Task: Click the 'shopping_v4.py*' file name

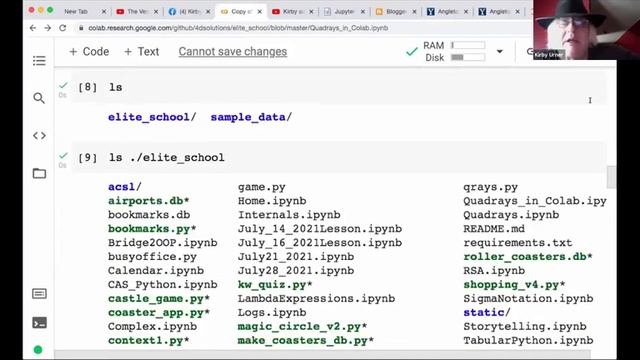Action: point(514,284)
